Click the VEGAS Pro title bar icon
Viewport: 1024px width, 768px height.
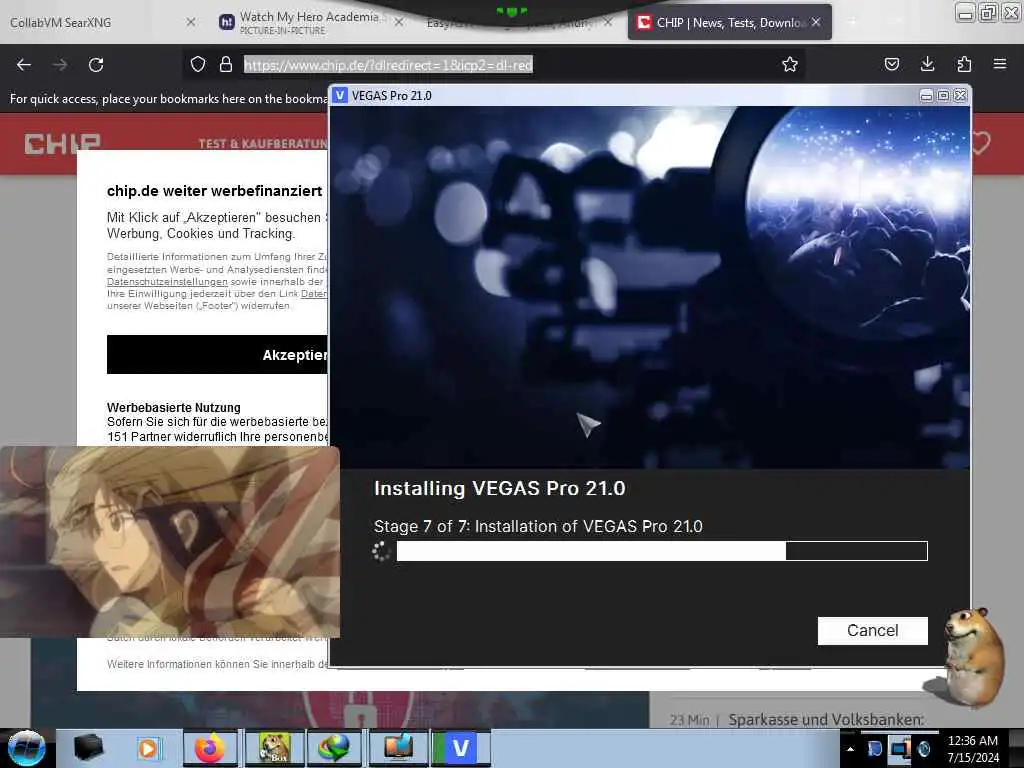coord(340,95)
